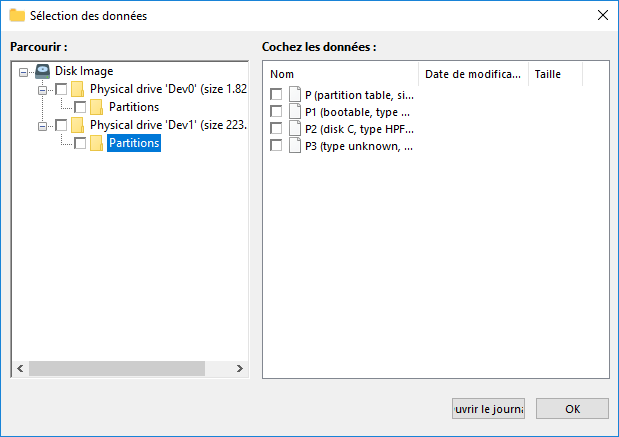Check the Partitions checkbox under Dev0
This screenshot has height=437, width=619.
80,107
